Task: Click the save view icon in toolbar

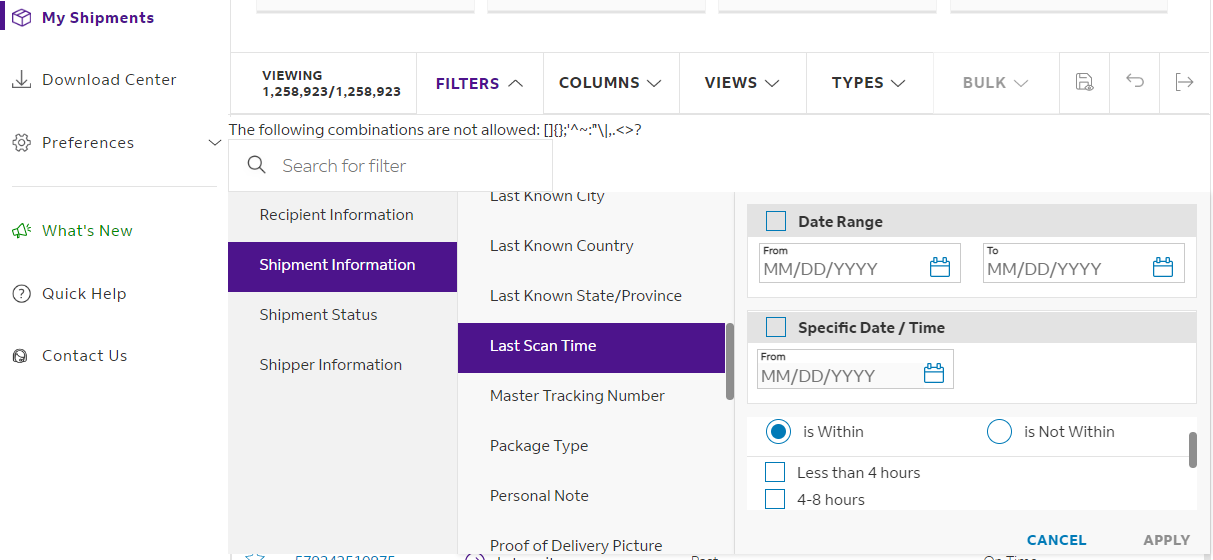Action: (1084, 82)
